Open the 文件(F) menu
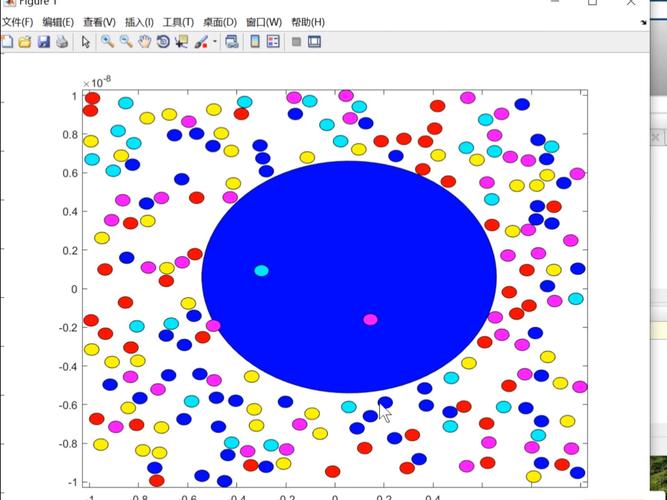 pos(17,22)
